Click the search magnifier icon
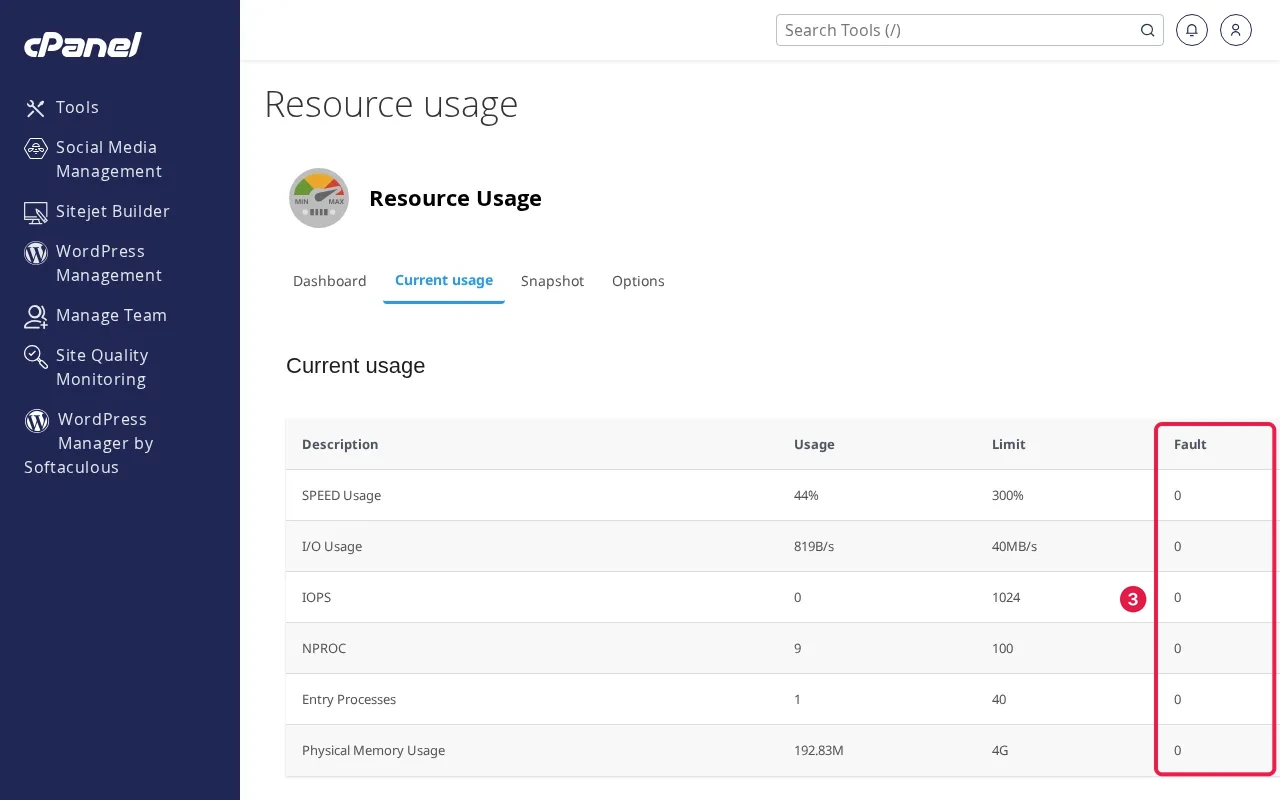 [1148, 30]
